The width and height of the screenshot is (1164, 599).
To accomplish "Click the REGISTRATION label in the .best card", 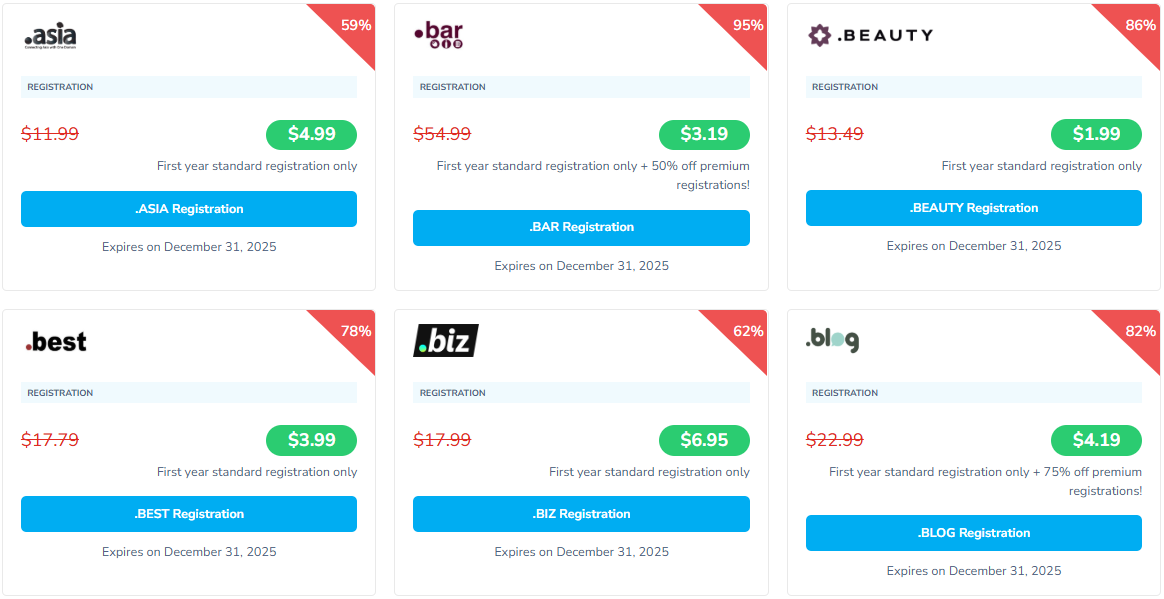I will (60, 393).
